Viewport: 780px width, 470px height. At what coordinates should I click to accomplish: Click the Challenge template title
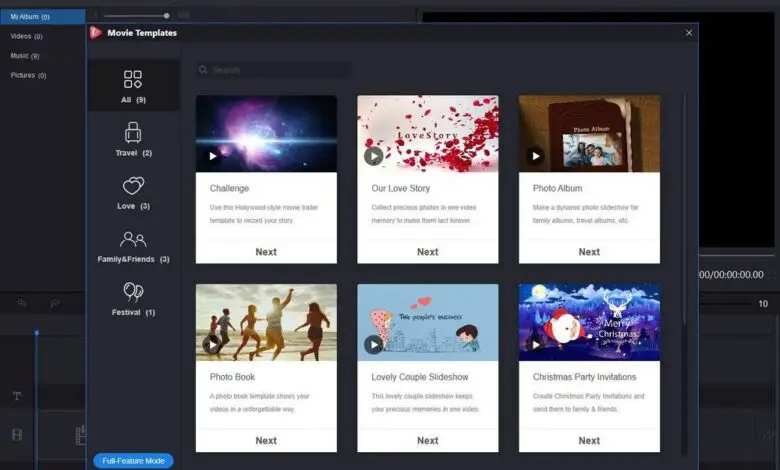[x=229, y=188]
